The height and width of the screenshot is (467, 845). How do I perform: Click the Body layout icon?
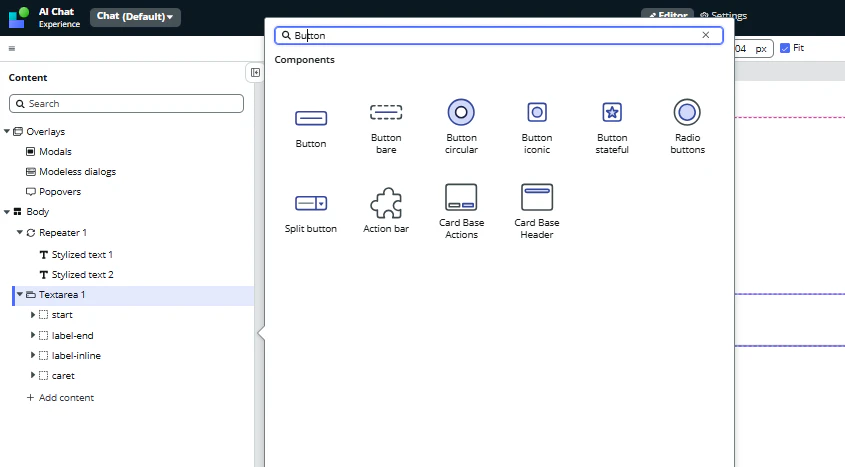18,212
